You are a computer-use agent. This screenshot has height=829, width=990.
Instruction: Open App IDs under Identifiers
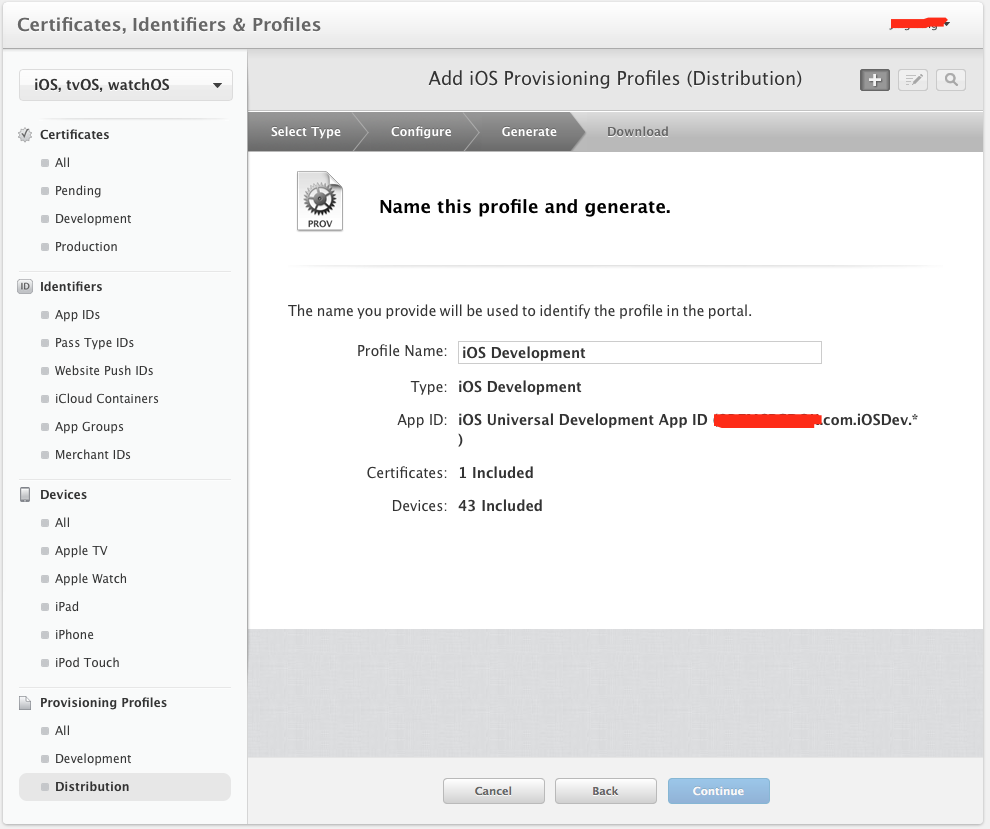click(x=77, y=315)
